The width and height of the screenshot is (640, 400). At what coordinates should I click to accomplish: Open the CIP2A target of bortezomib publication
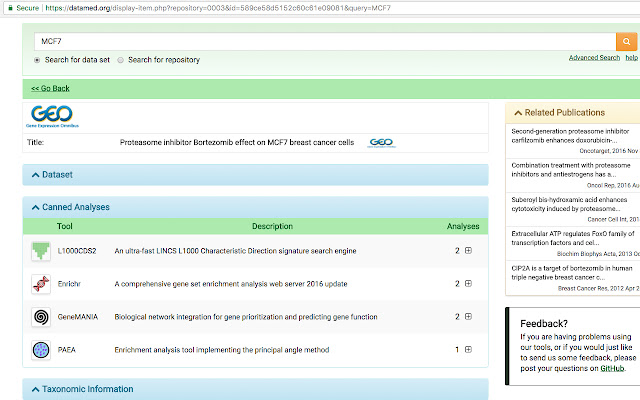coord(571,273)
